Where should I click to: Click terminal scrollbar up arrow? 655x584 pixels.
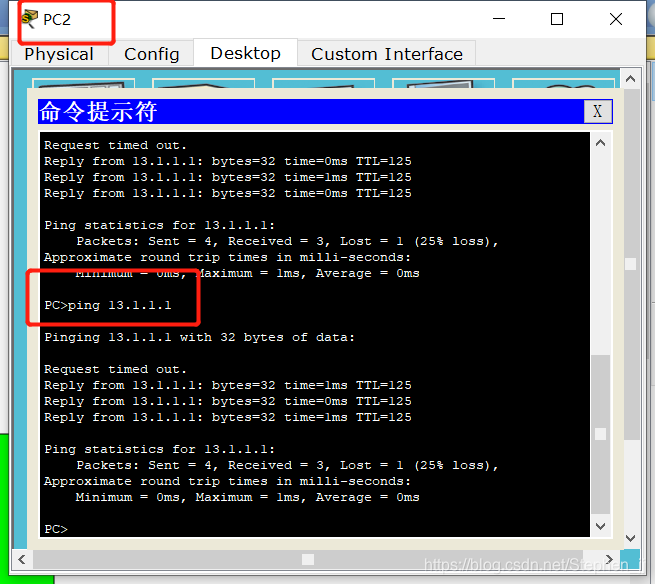(601, 143)
